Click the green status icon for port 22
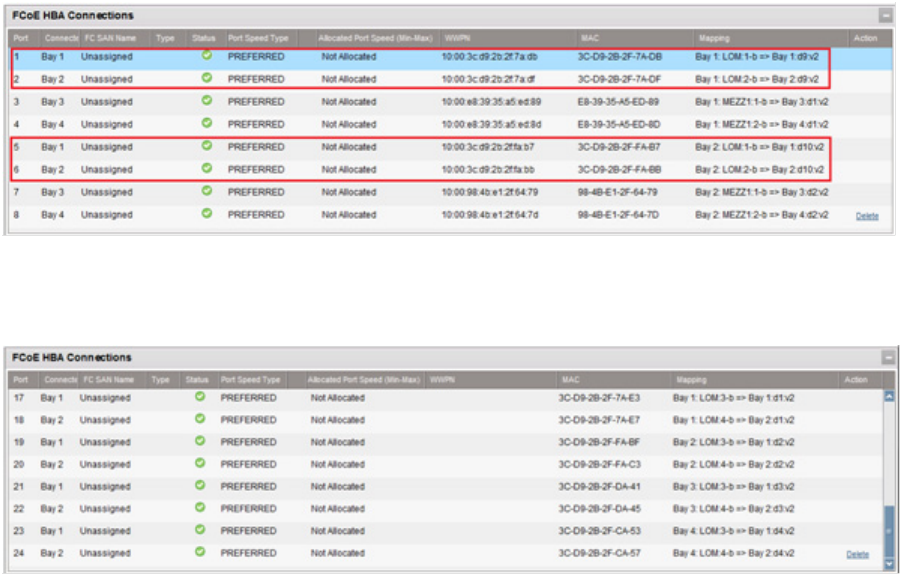 (199, 507)
